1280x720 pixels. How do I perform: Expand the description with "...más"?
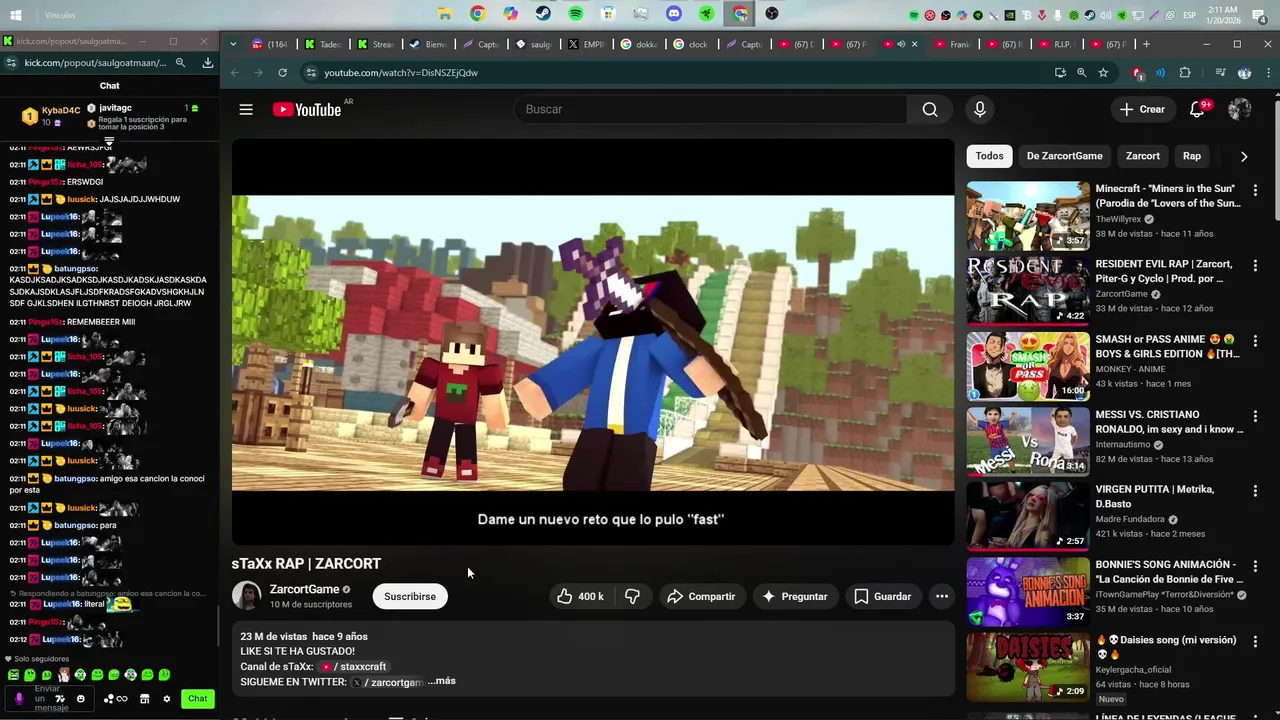pyautogui.click(x=442, y=681)
